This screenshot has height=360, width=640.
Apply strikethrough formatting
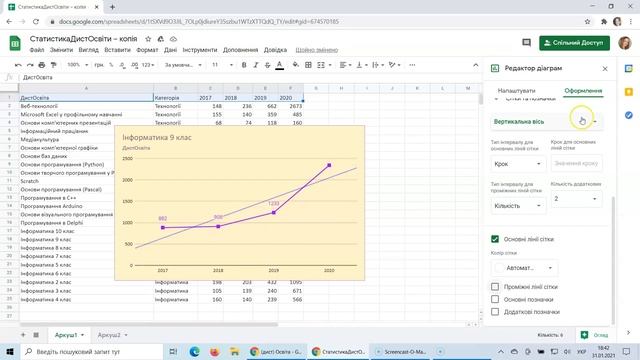click(x=267, y=65)
